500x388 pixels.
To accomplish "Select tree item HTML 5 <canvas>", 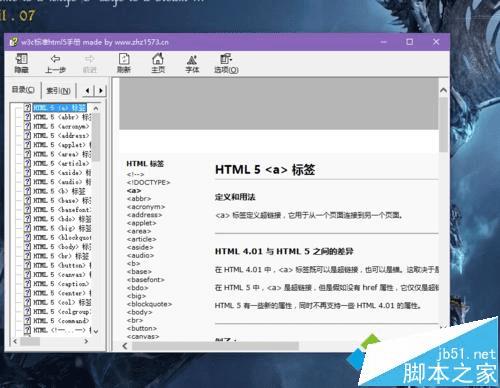I will click(x=62, y=274).
